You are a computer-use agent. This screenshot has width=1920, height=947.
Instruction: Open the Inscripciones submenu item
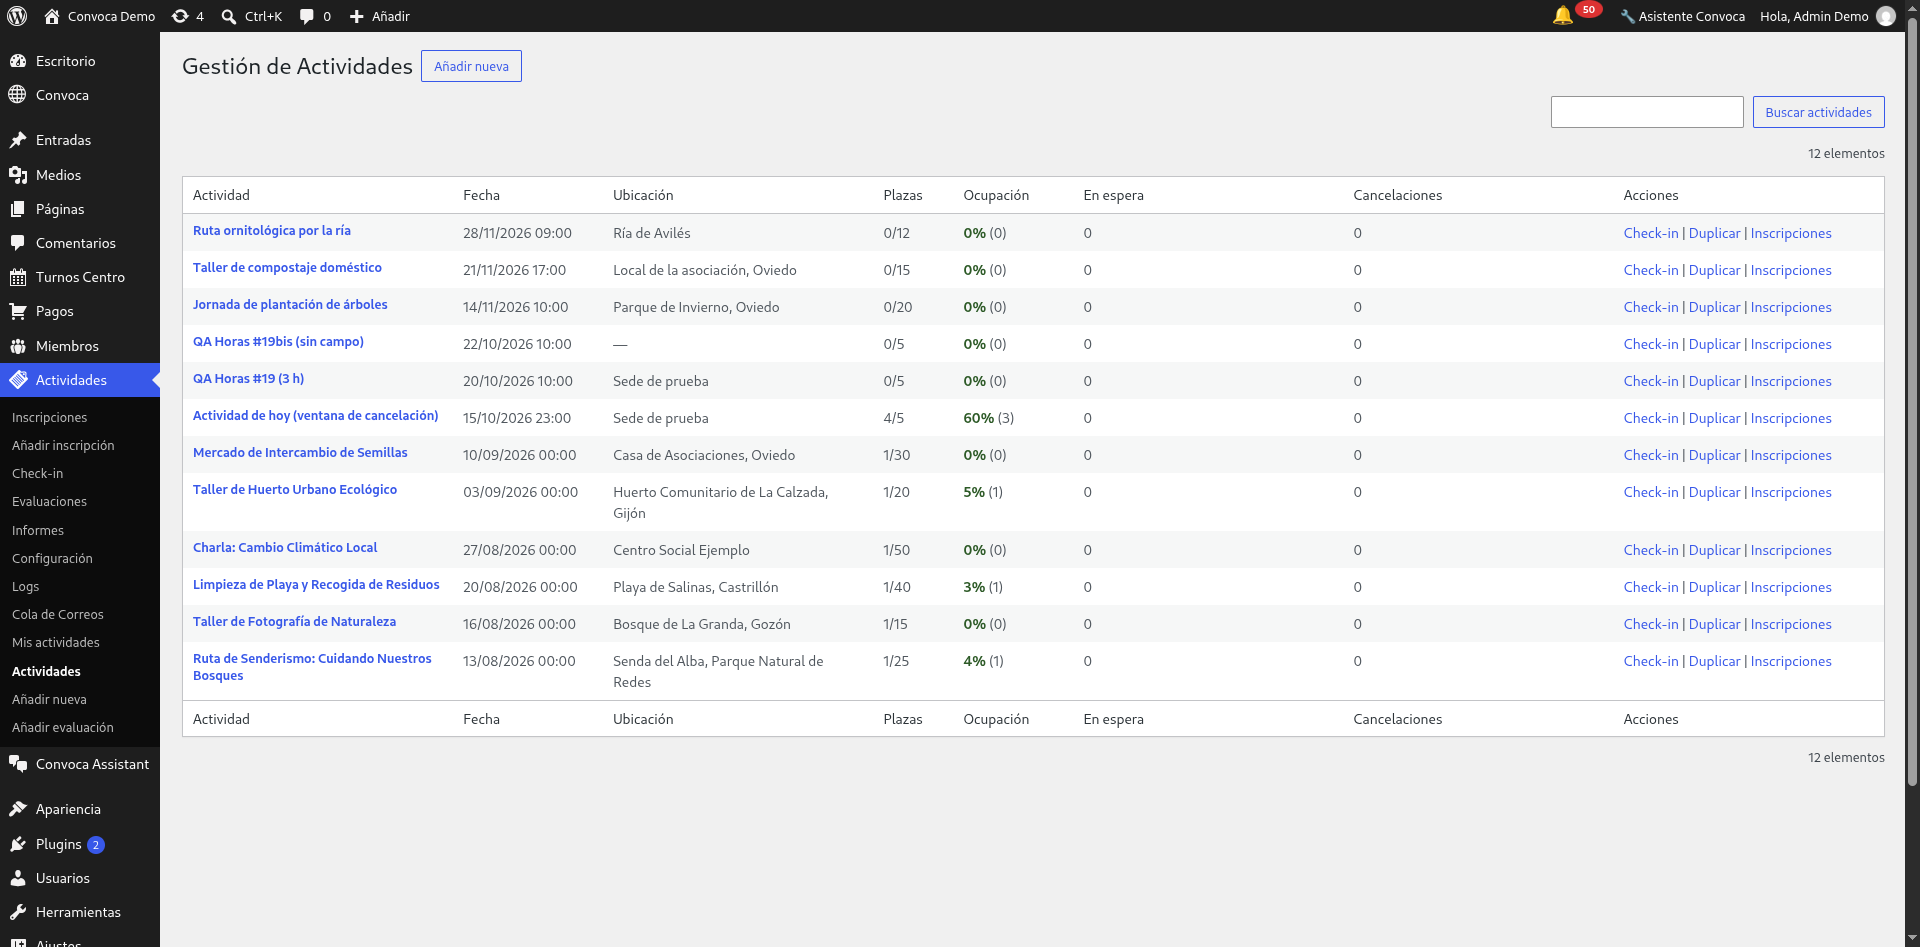pos(49,417)
